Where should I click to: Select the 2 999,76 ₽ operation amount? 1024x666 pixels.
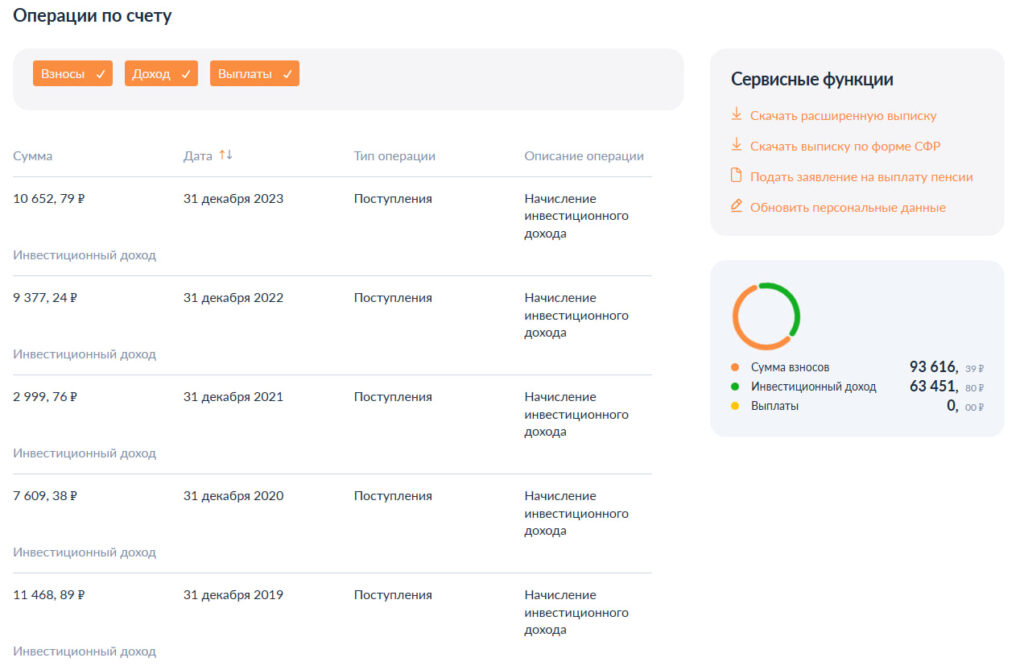coord(45,397)
